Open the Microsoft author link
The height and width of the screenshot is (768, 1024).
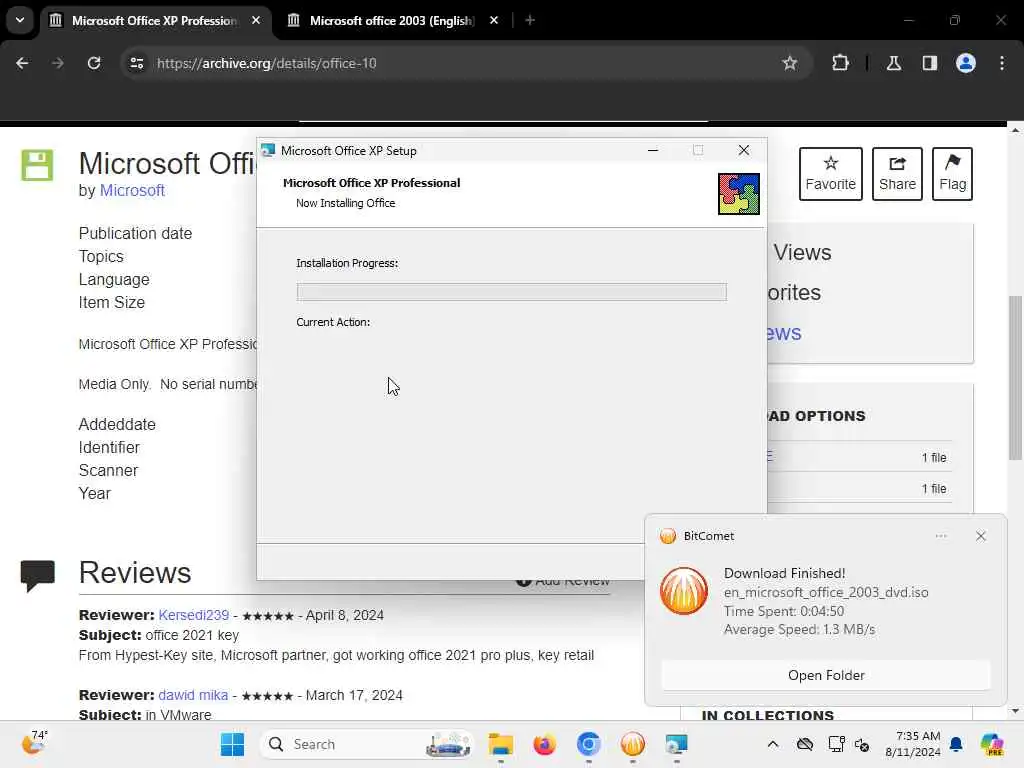(x=132, y=191)
